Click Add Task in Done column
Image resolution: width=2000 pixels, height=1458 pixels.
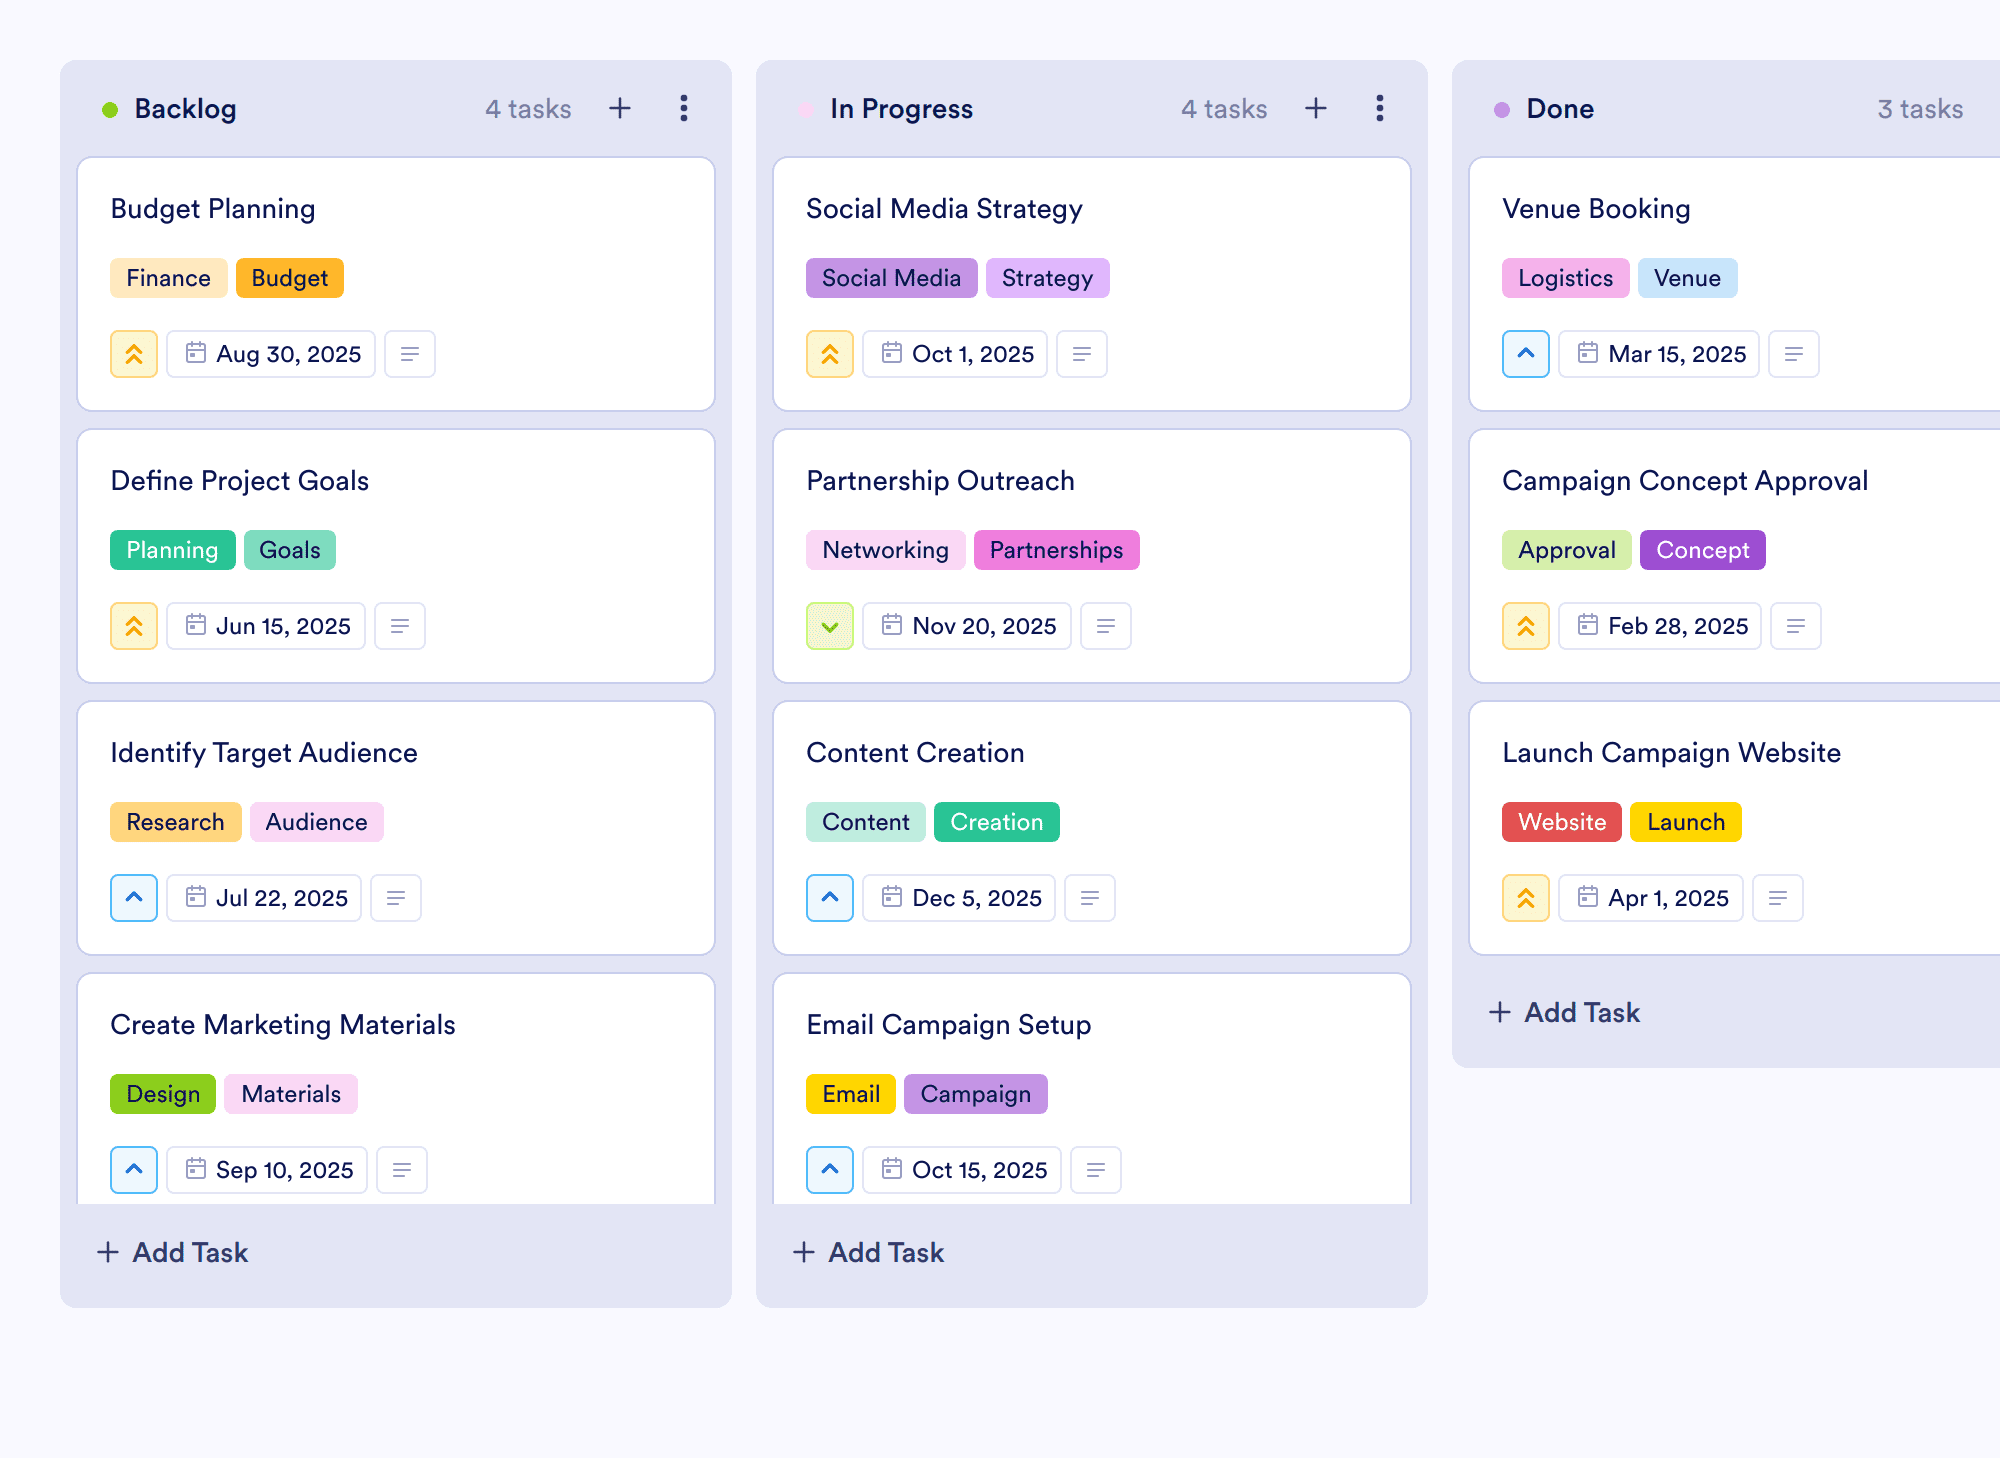point(1564,1012)
